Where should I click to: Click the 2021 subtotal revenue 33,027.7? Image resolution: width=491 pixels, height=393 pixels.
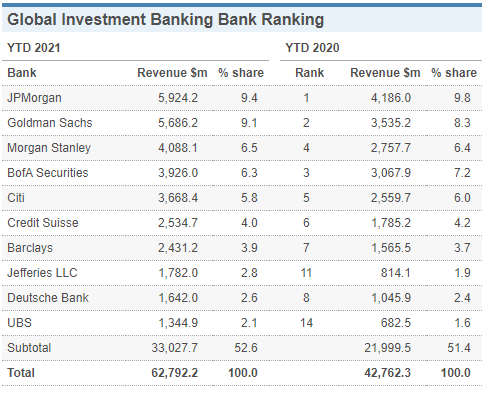(175, 348)
